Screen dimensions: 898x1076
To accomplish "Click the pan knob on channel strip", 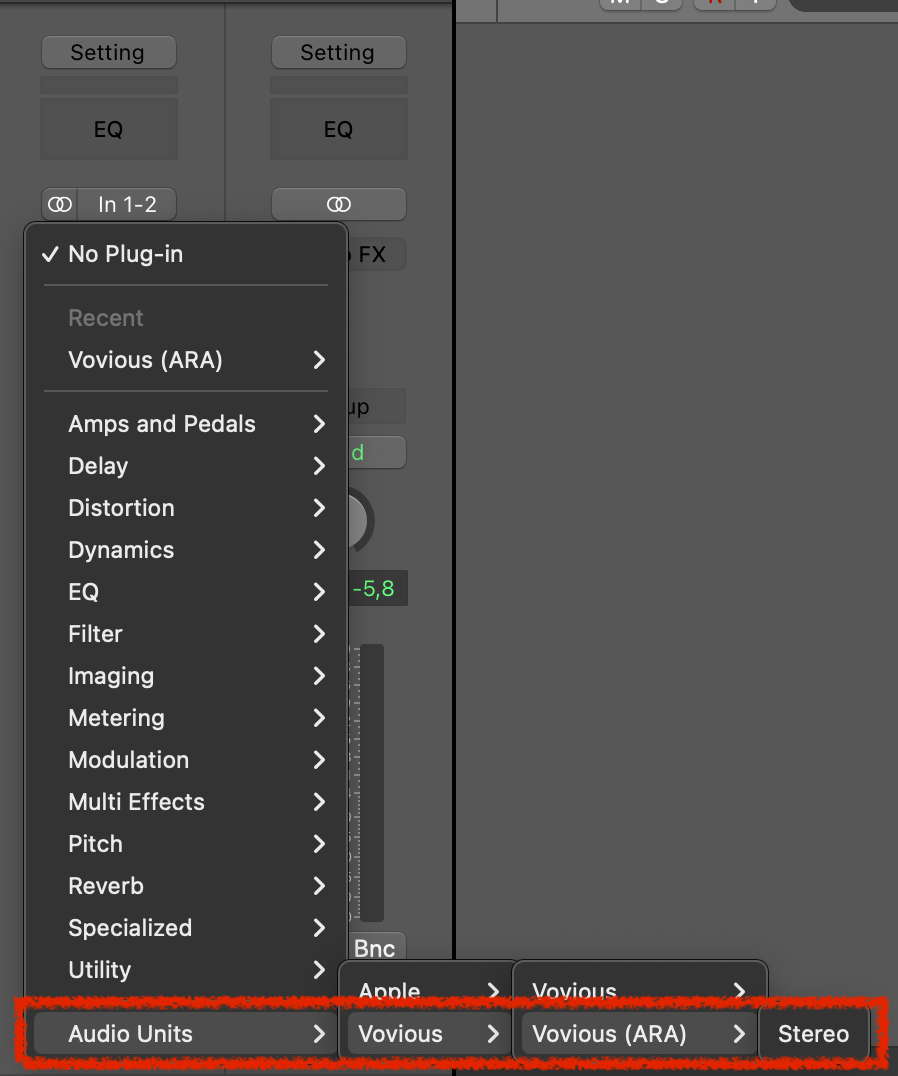I will point(358,520).
